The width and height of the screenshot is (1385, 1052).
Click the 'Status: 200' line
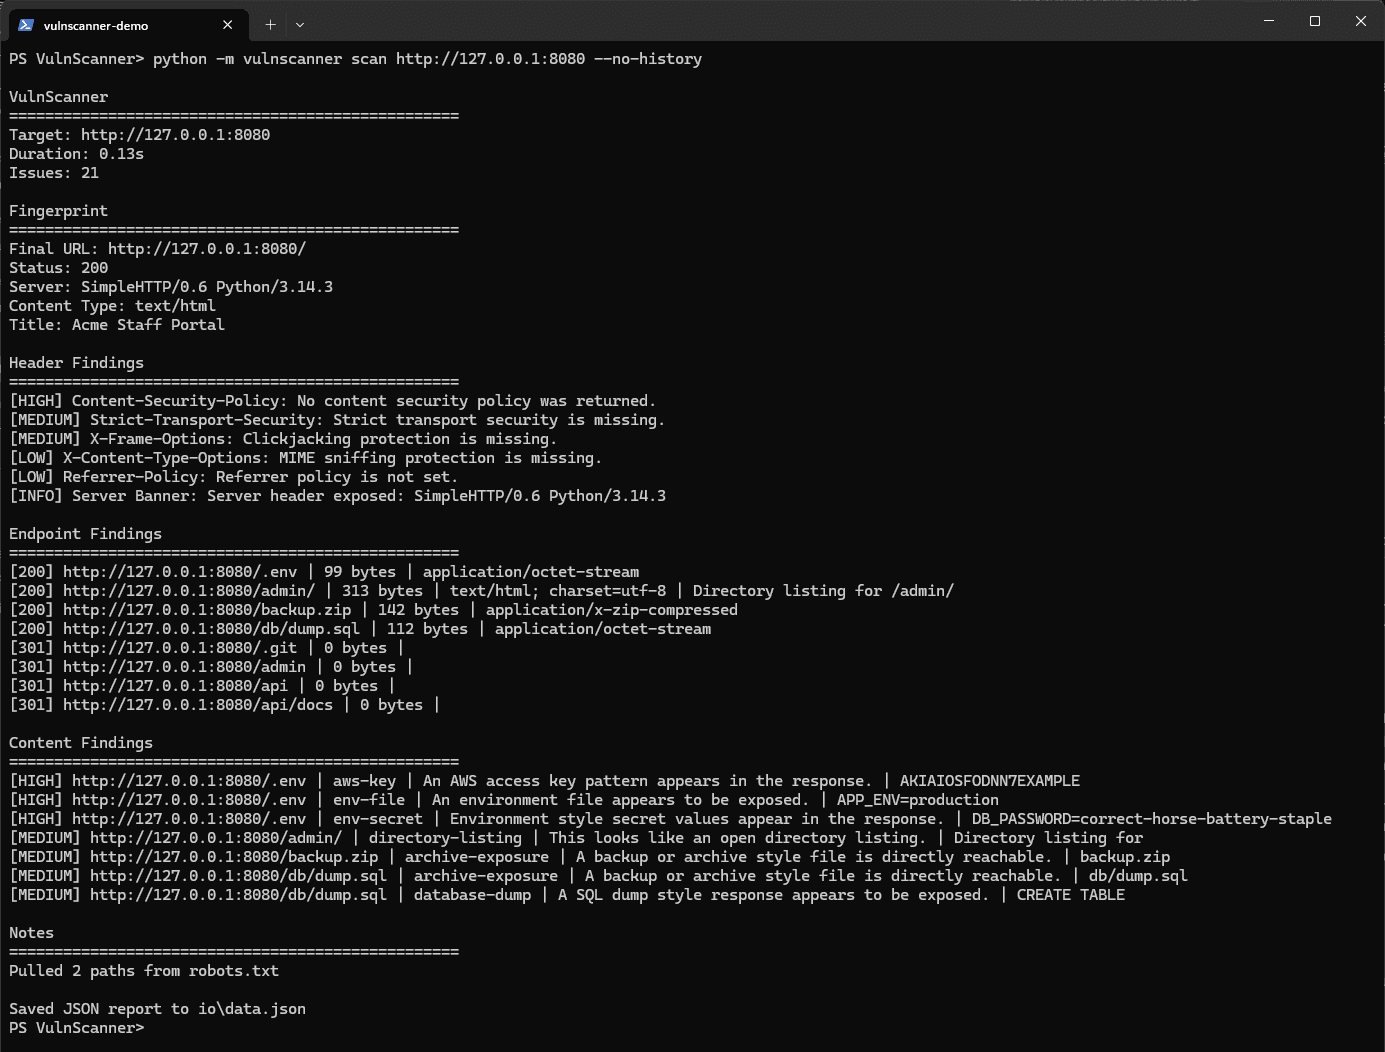coord(58,268)
